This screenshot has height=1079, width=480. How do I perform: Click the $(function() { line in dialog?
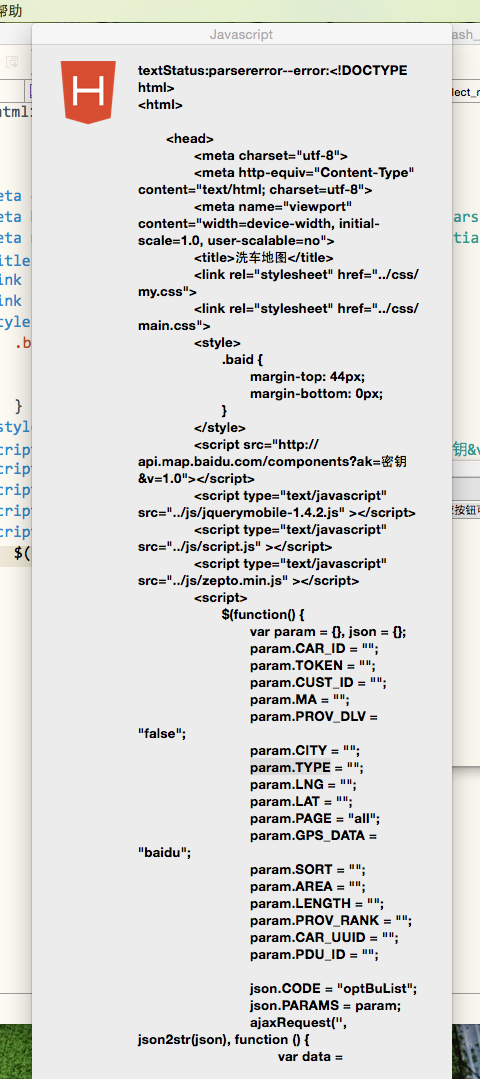coord(263,615)
